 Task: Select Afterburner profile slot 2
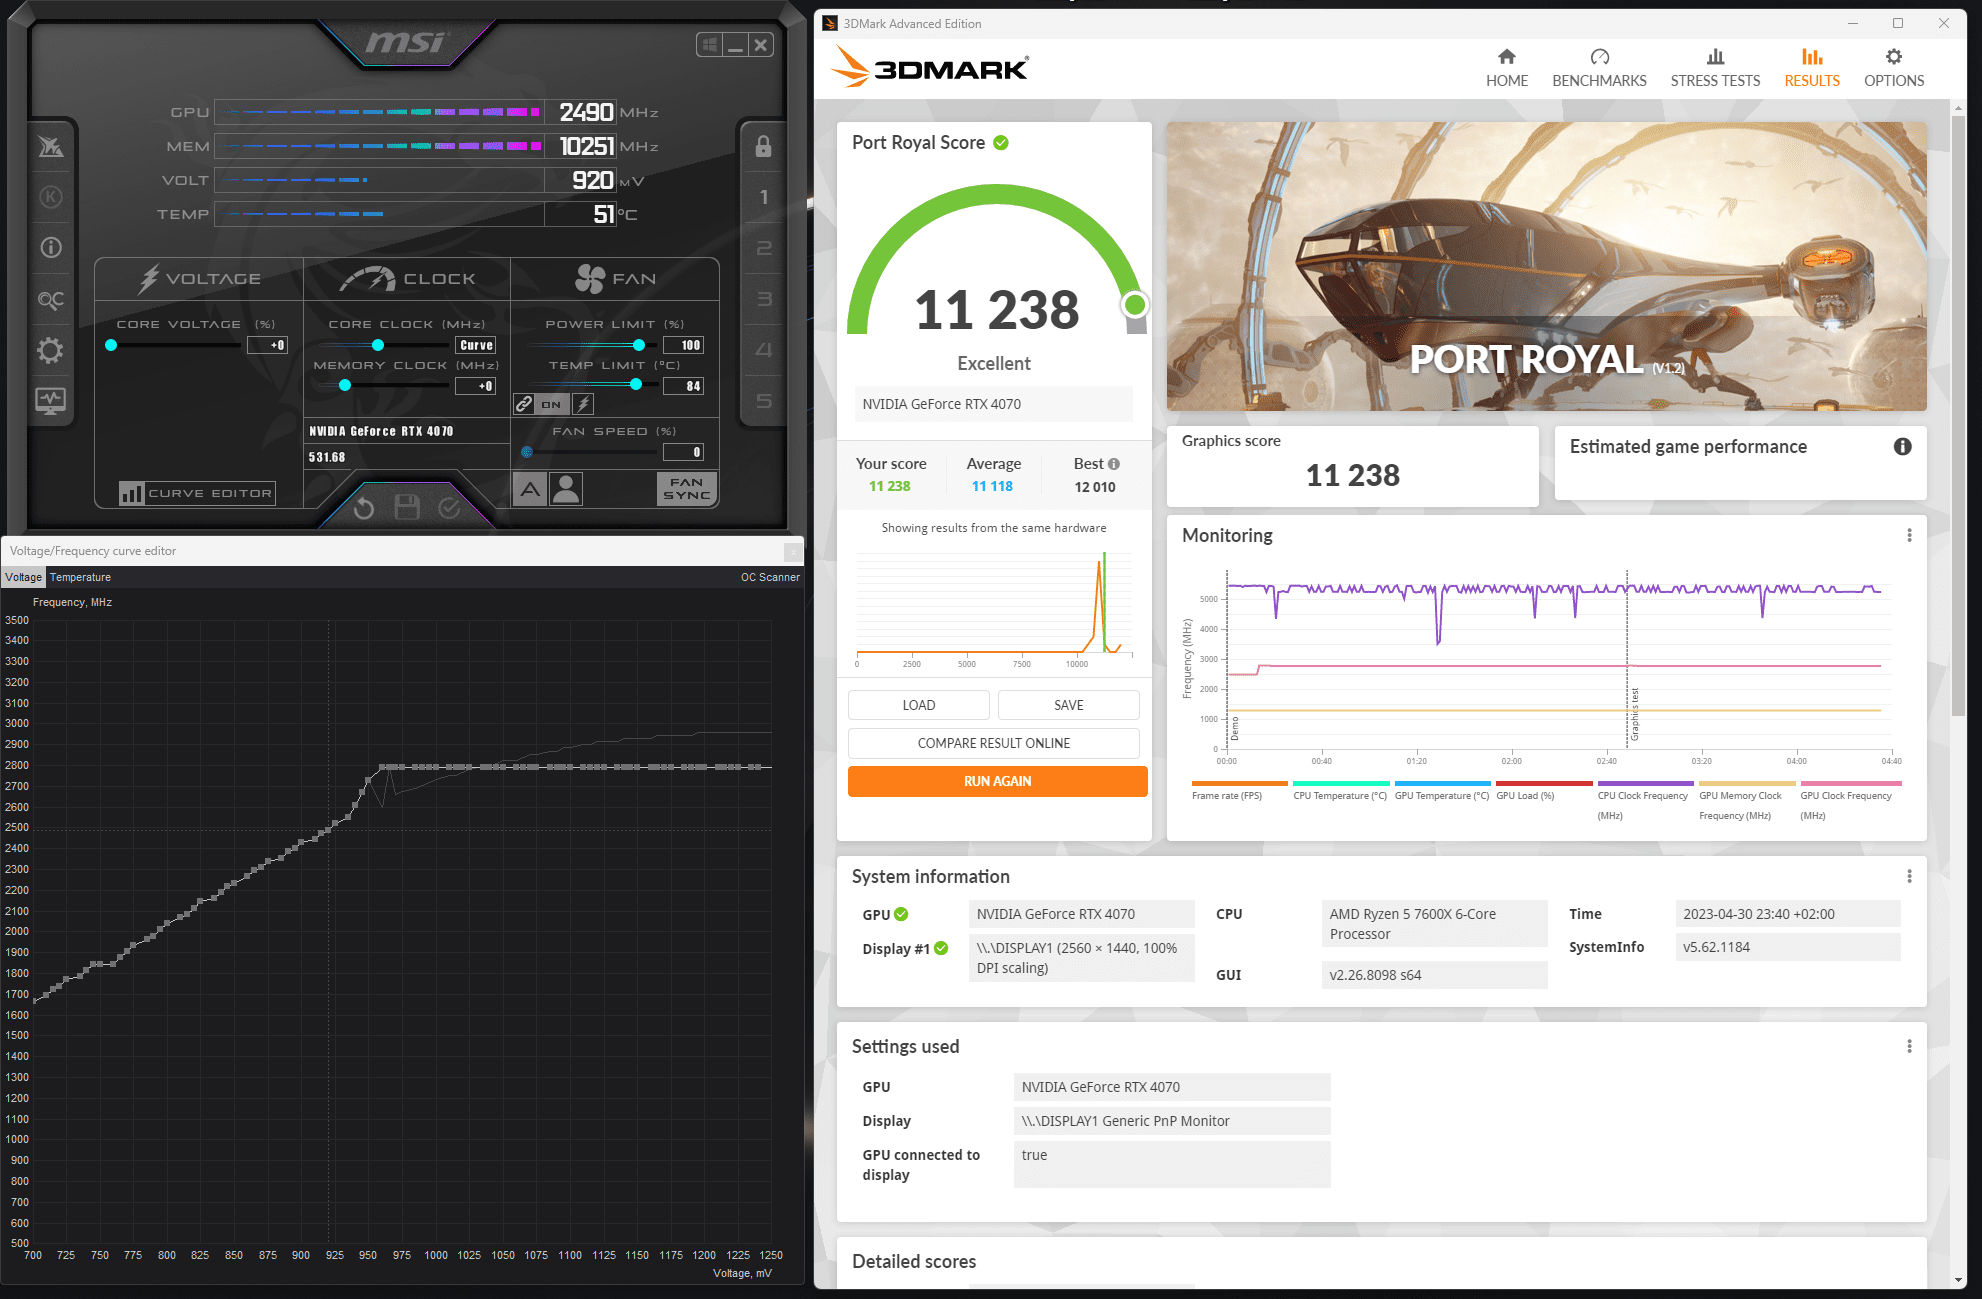click(x=763, y=248)
